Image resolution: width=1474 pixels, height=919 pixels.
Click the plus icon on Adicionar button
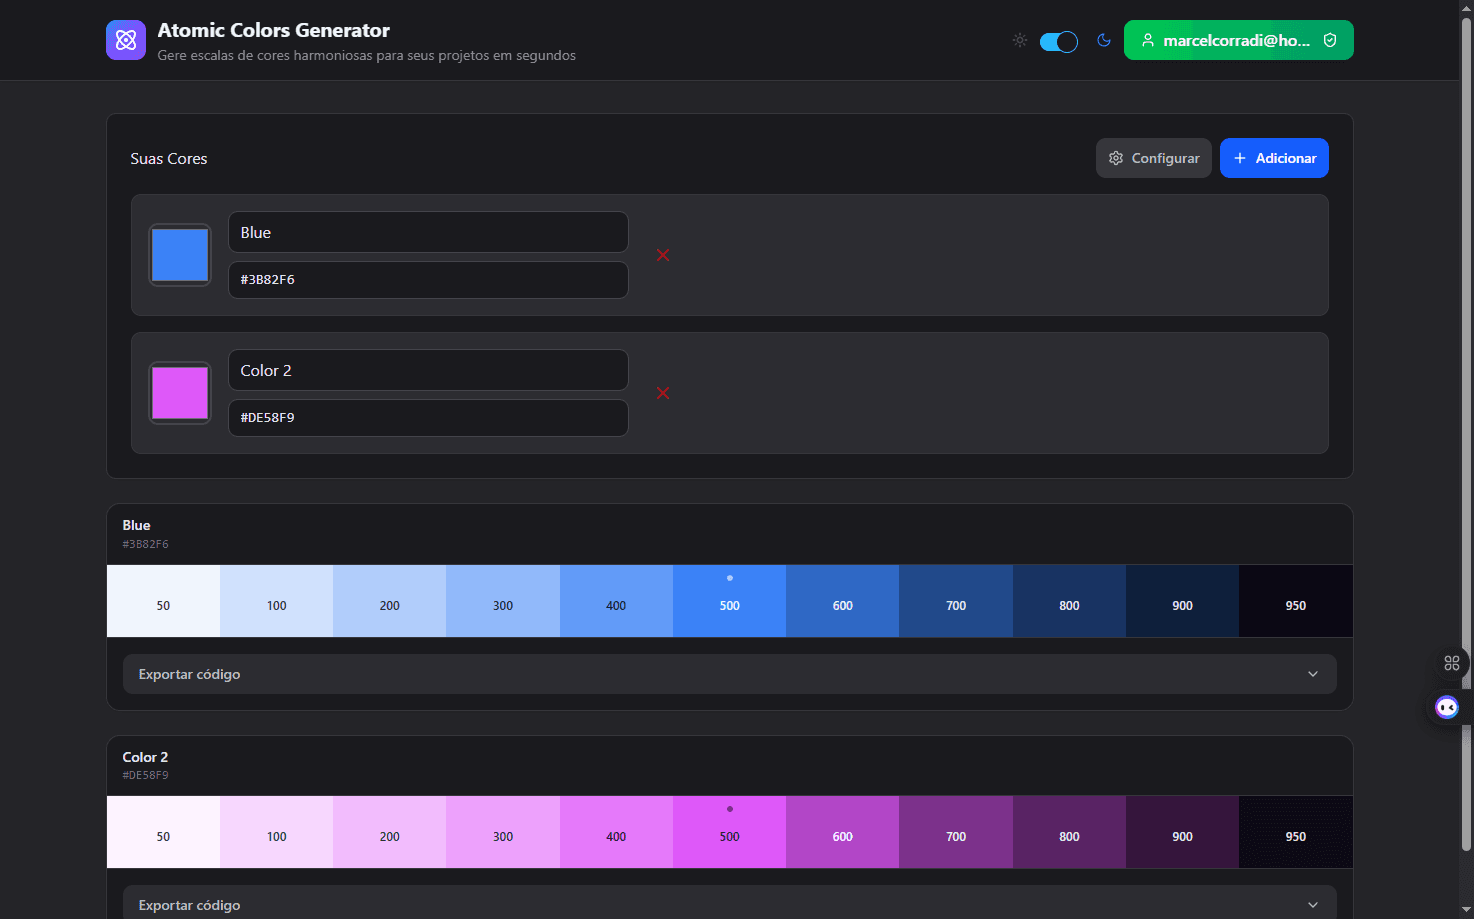pos(1239,158)
